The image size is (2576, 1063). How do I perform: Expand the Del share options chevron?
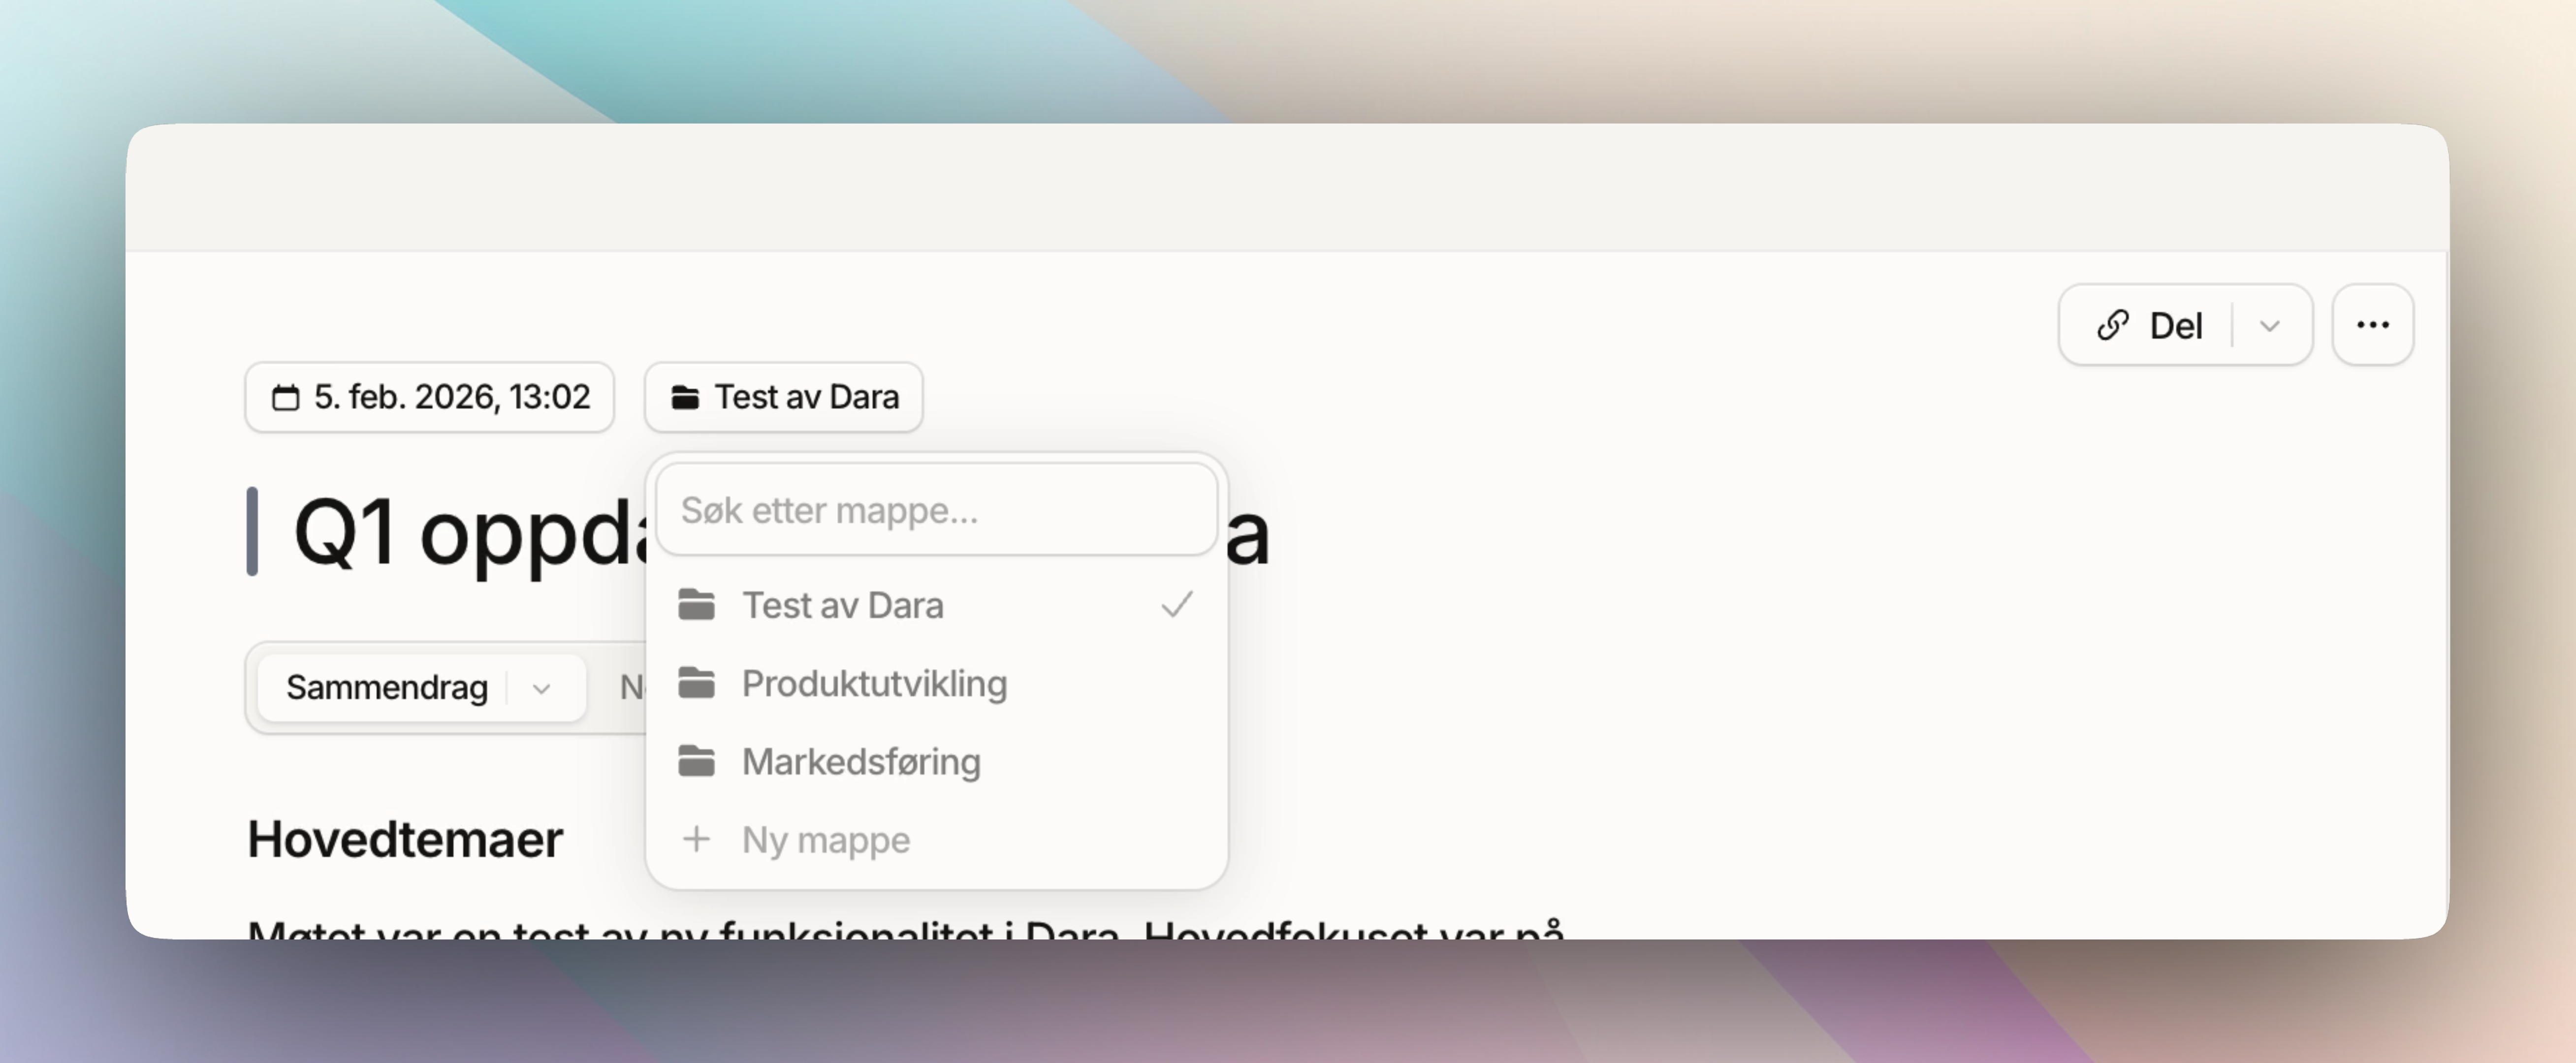pos(2270,326)
